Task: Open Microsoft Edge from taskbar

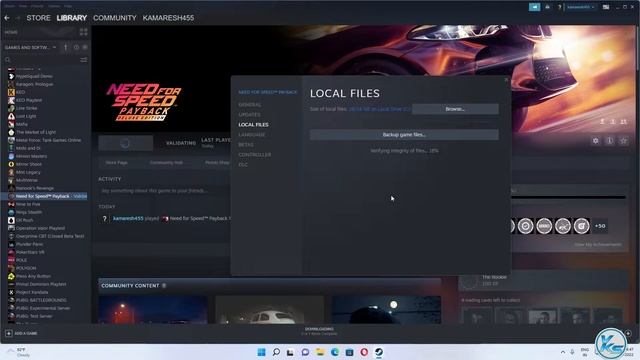Action: (335, 352)
